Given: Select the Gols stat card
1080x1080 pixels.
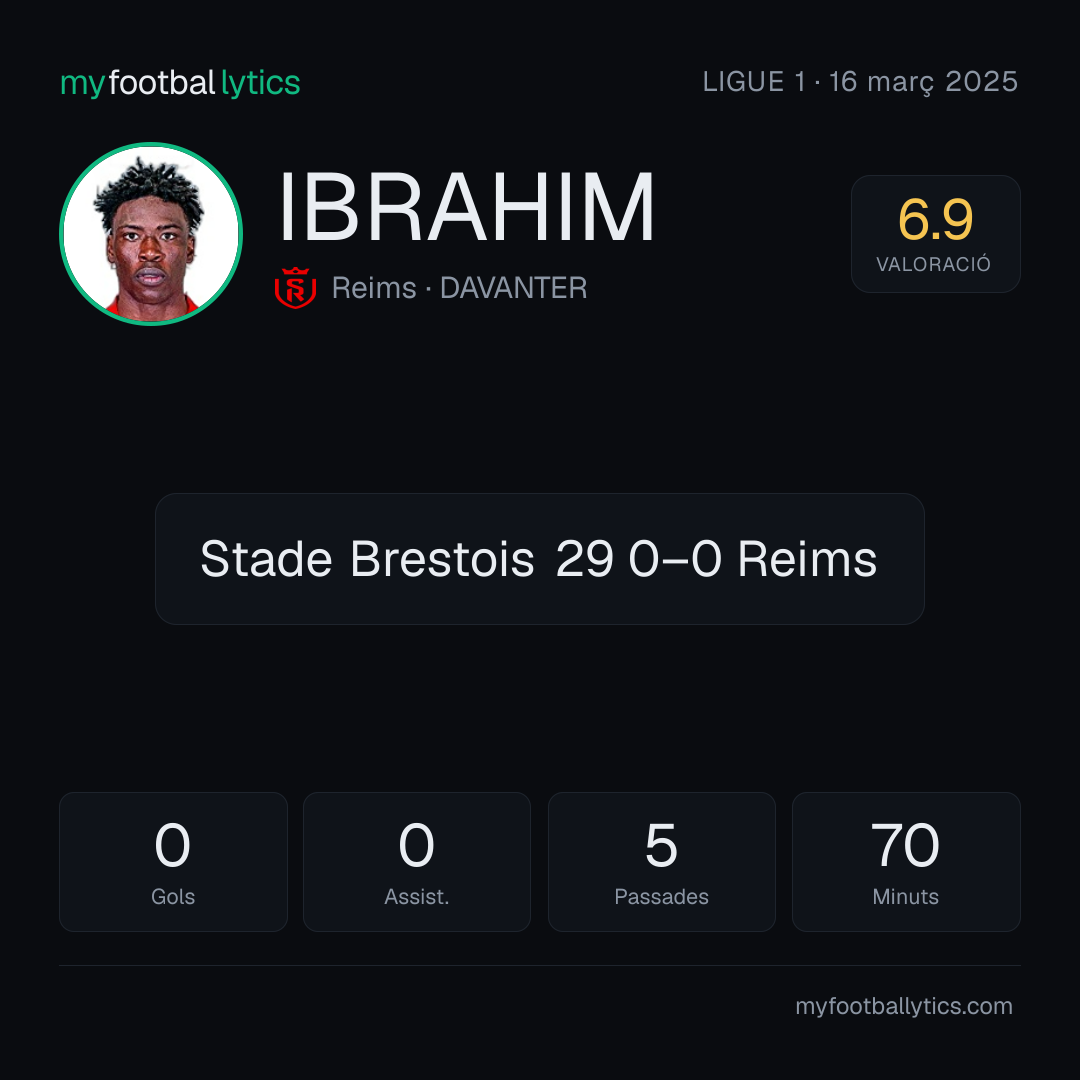Looking at the screenshot, I should 173,862.
